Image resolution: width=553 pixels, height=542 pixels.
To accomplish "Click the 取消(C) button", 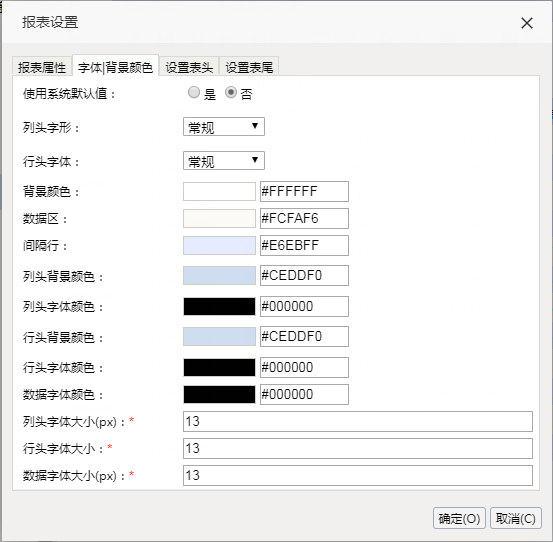I will [516, 518].
